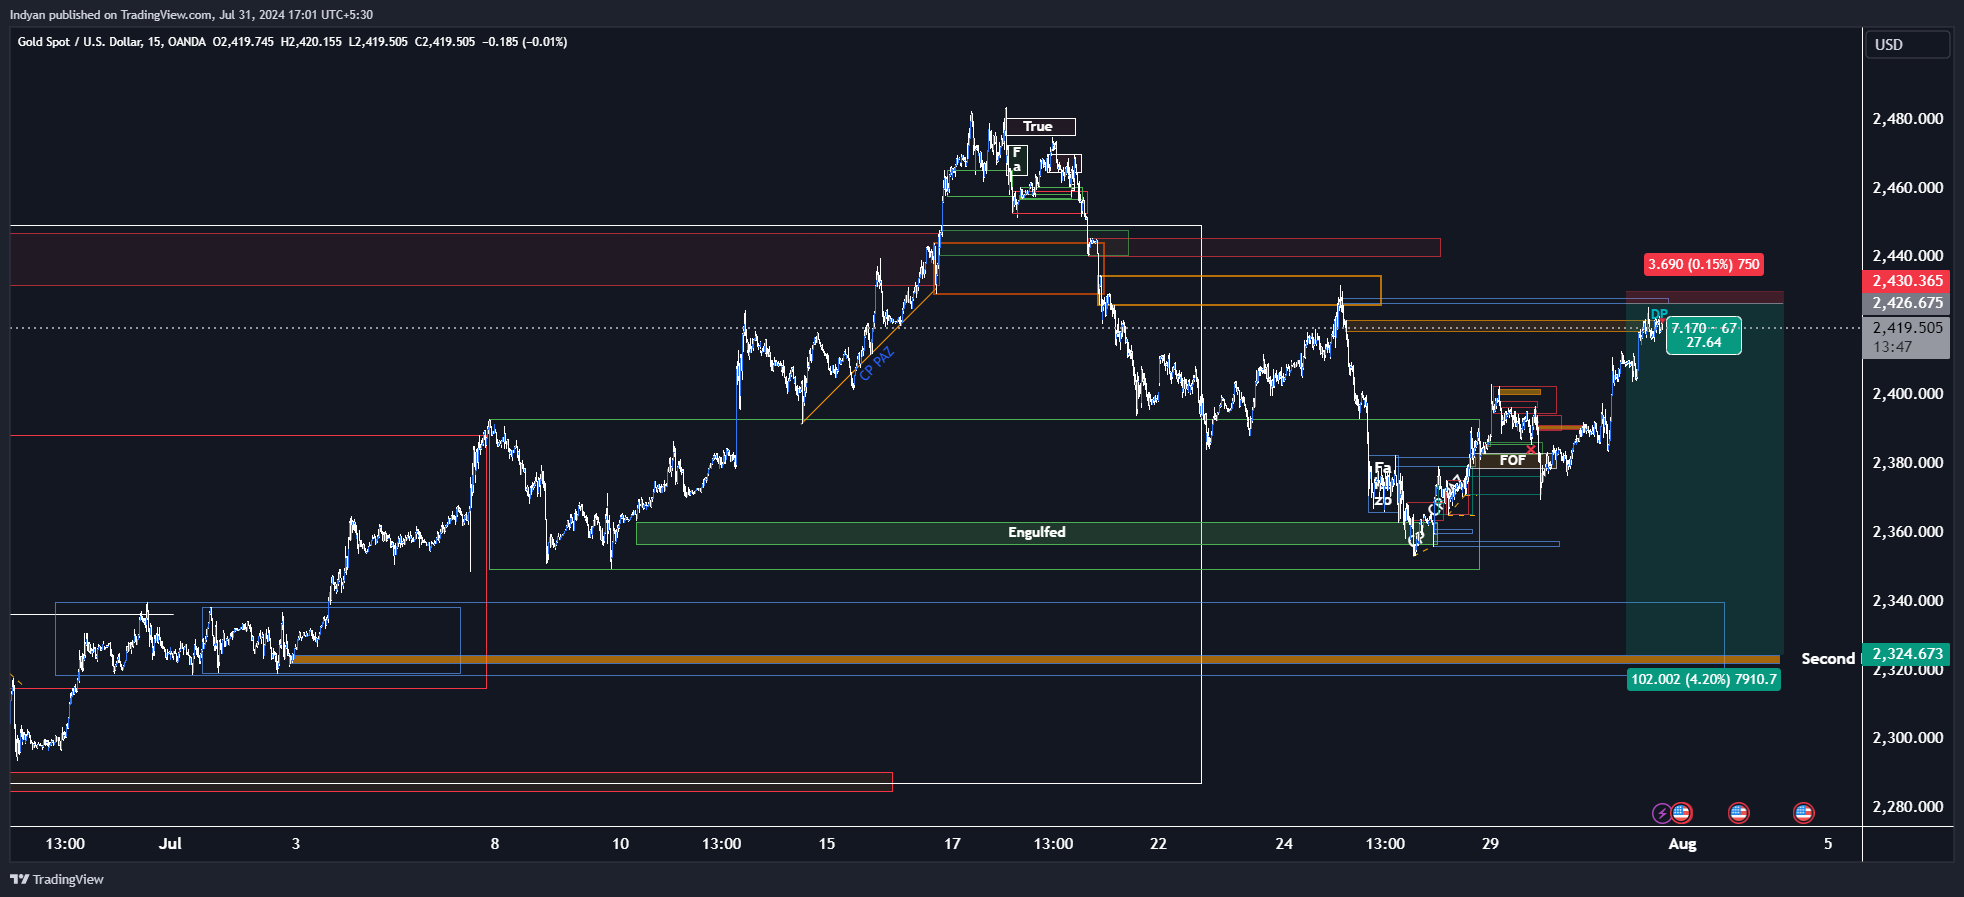Screen dimensions: 1964x897
Task: Click the H2,420.155 high value in header
Action: (311, 42)
